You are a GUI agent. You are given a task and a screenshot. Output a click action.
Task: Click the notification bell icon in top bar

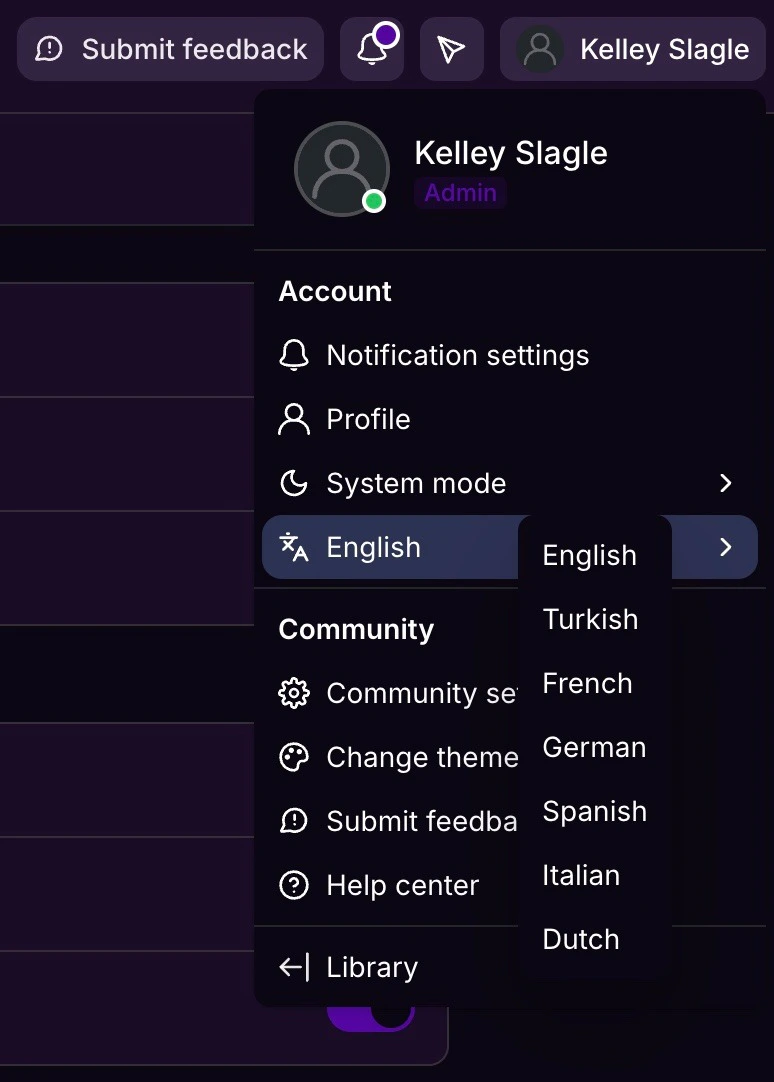click(x=371, y=49)
